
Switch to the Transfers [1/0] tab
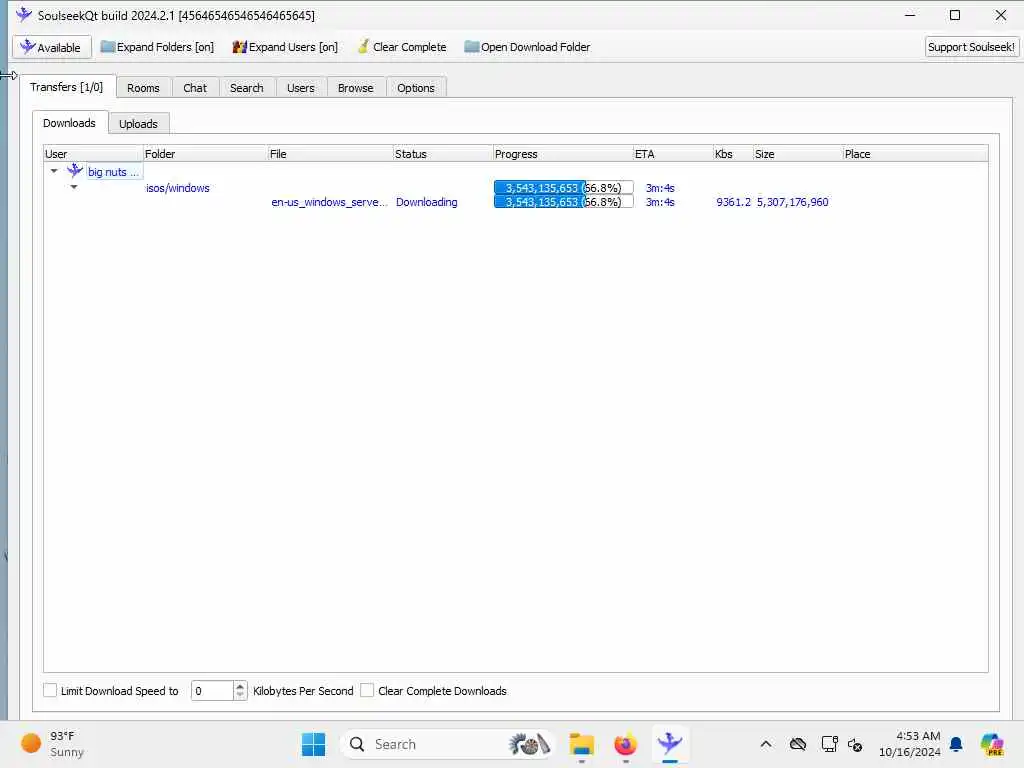(67, 87)
